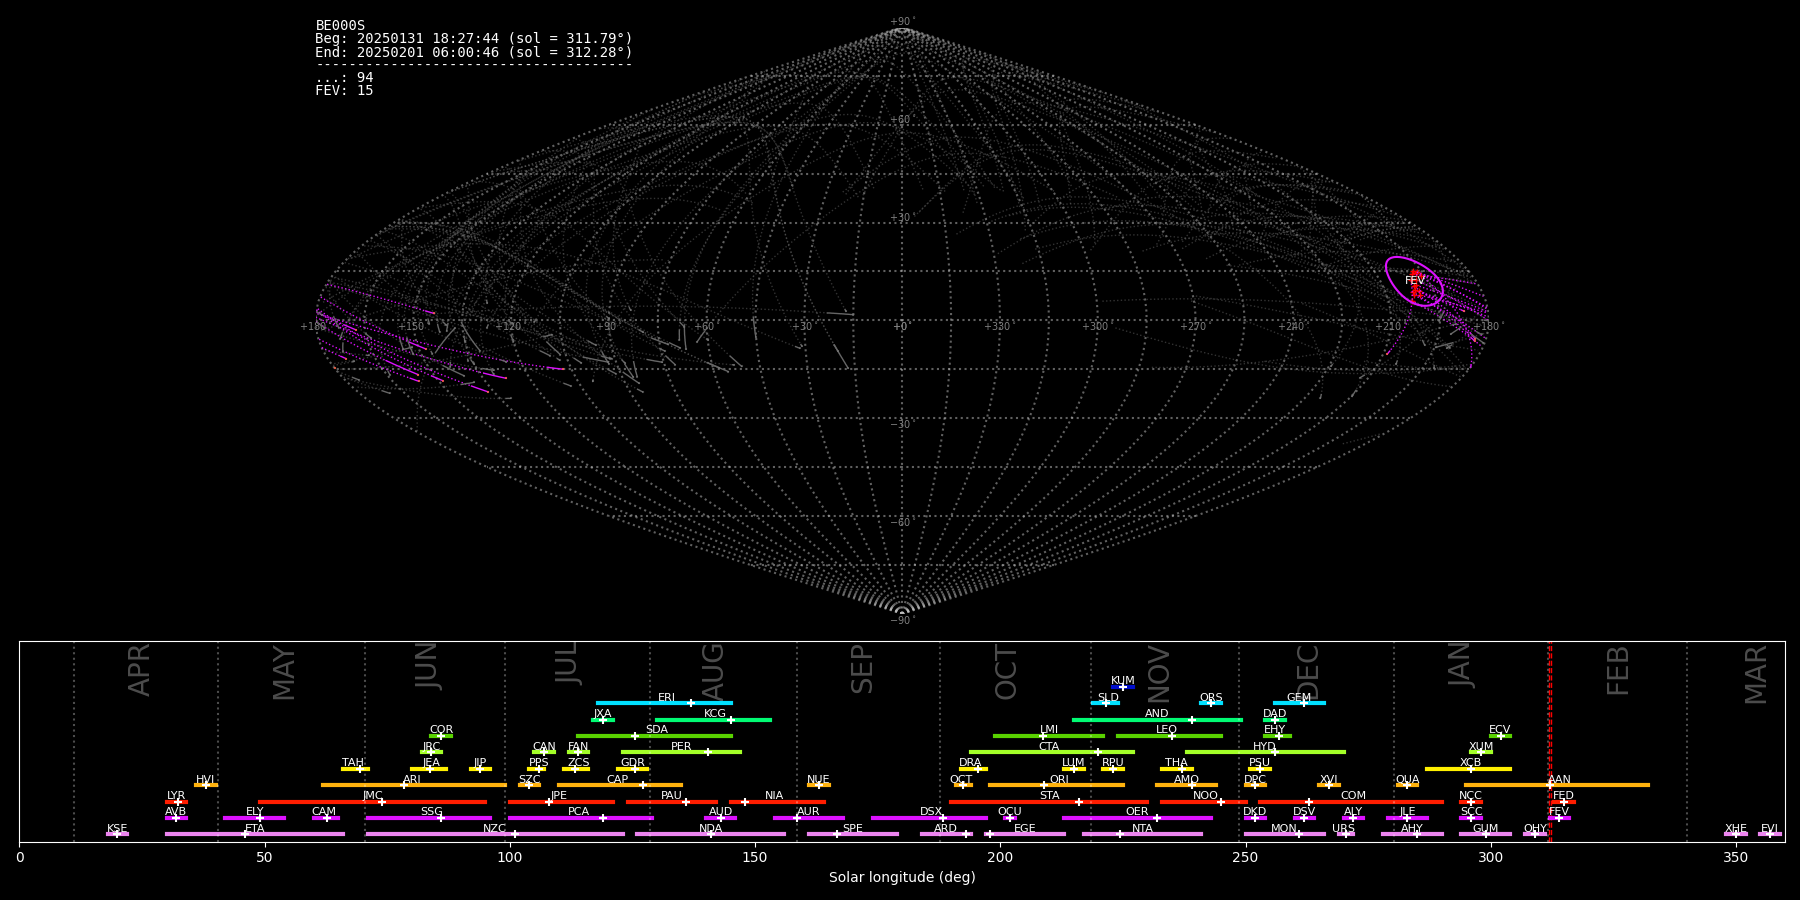Click the ERI shower label
The height and width of the screenshot is (900, 1800).
click(x=667, y=698)
